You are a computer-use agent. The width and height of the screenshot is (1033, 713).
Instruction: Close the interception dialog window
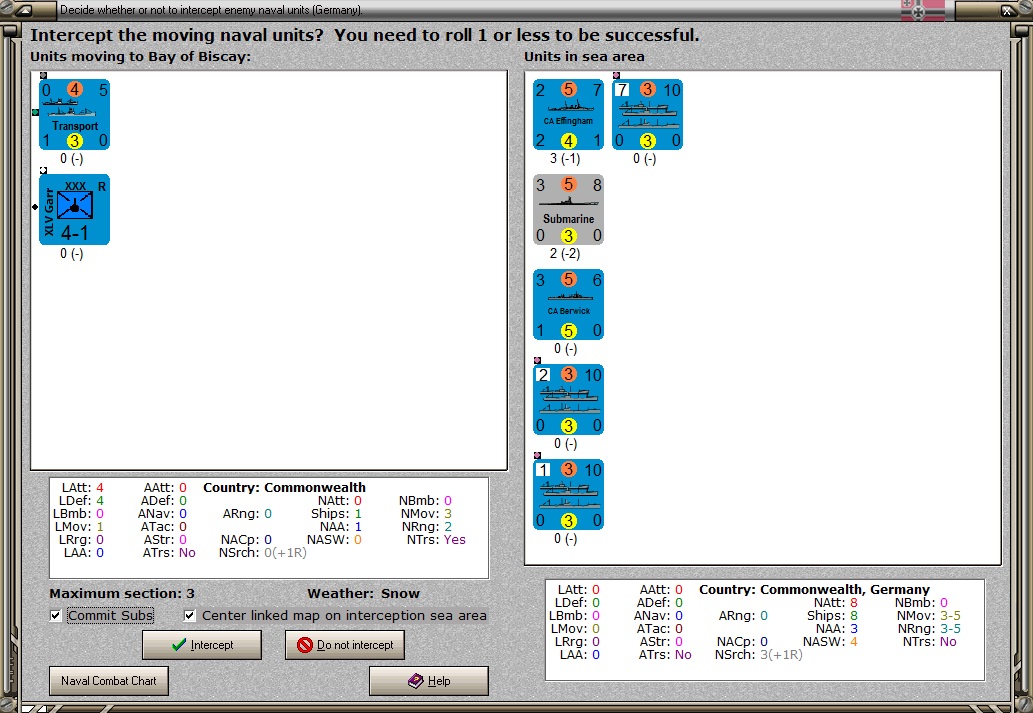click(x=1007, y=11)
